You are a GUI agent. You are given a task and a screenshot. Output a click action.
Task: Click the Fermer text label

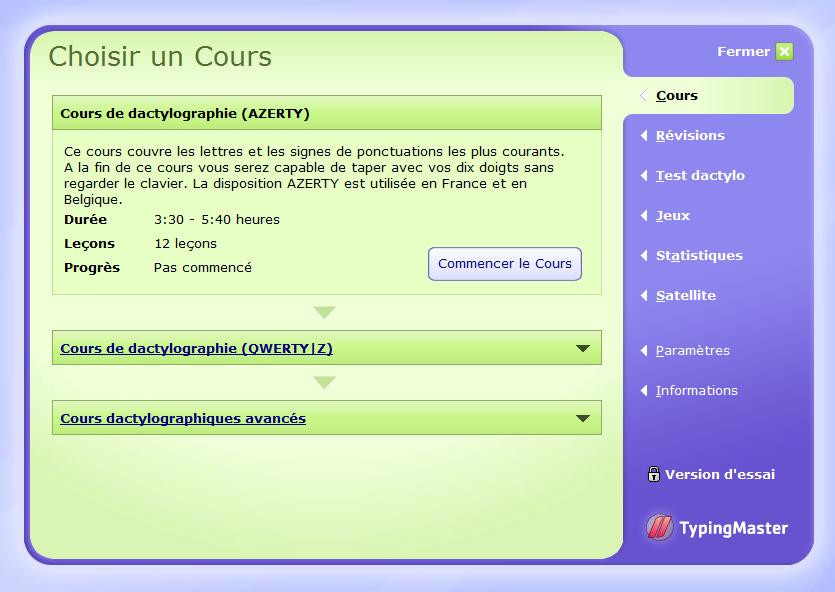[743, 52]
